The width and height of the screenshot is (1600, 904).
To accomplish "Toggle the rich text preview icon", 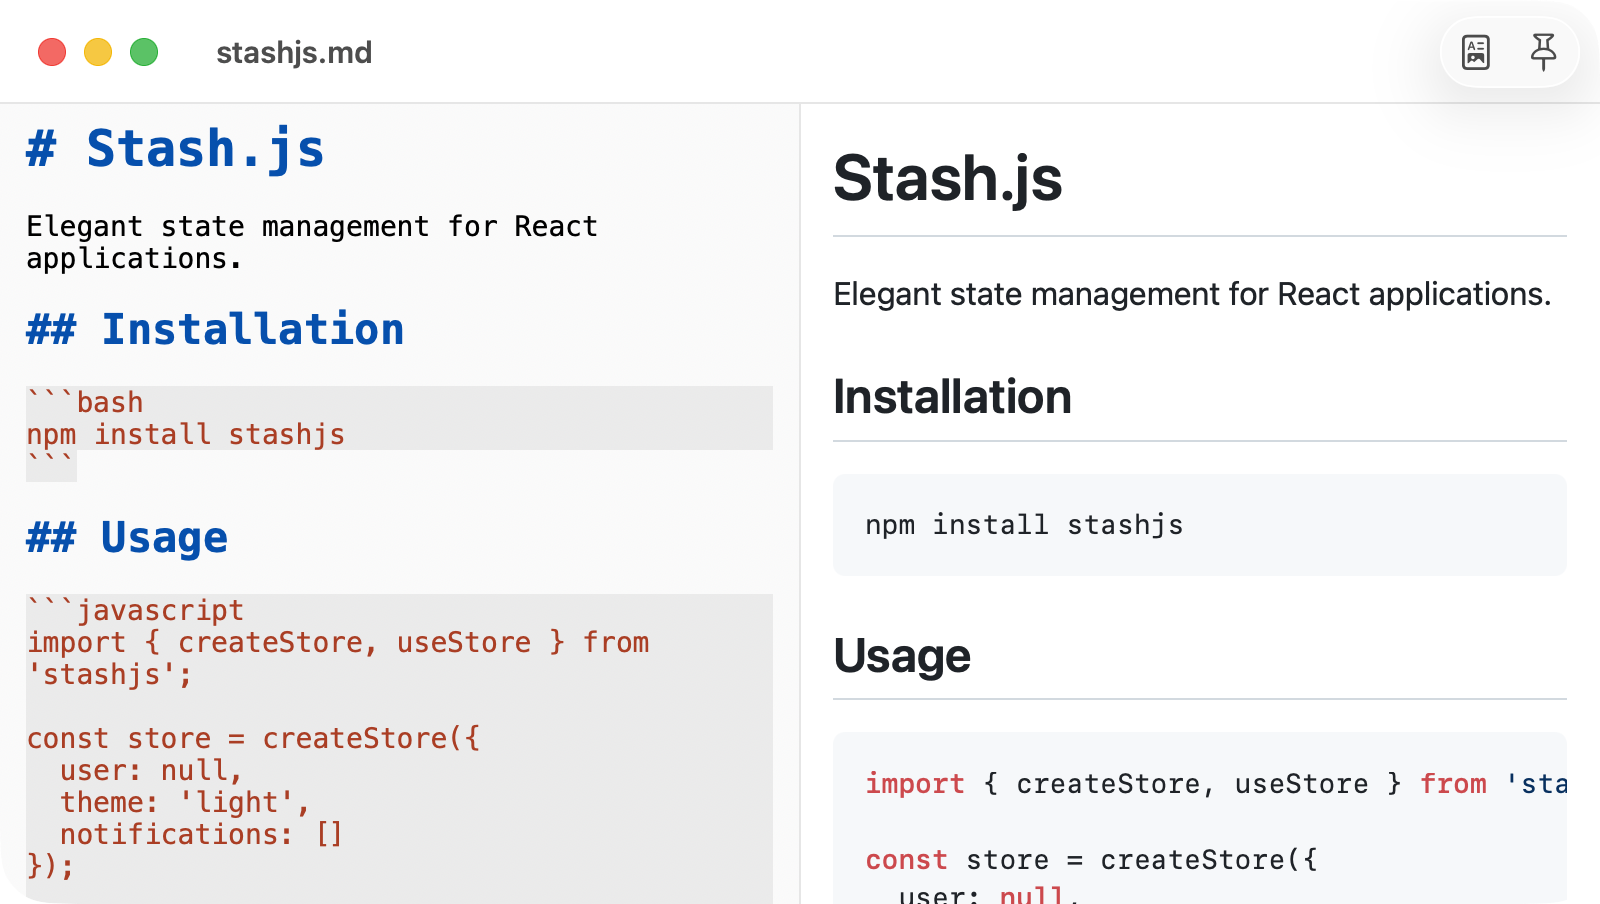I will (1475, 52).
